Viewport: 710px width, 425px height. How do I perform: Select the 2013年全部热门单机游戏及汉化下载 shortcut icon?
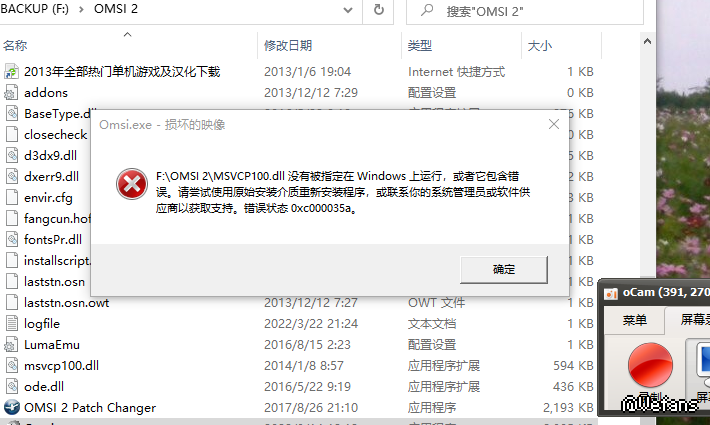[11, 72]
